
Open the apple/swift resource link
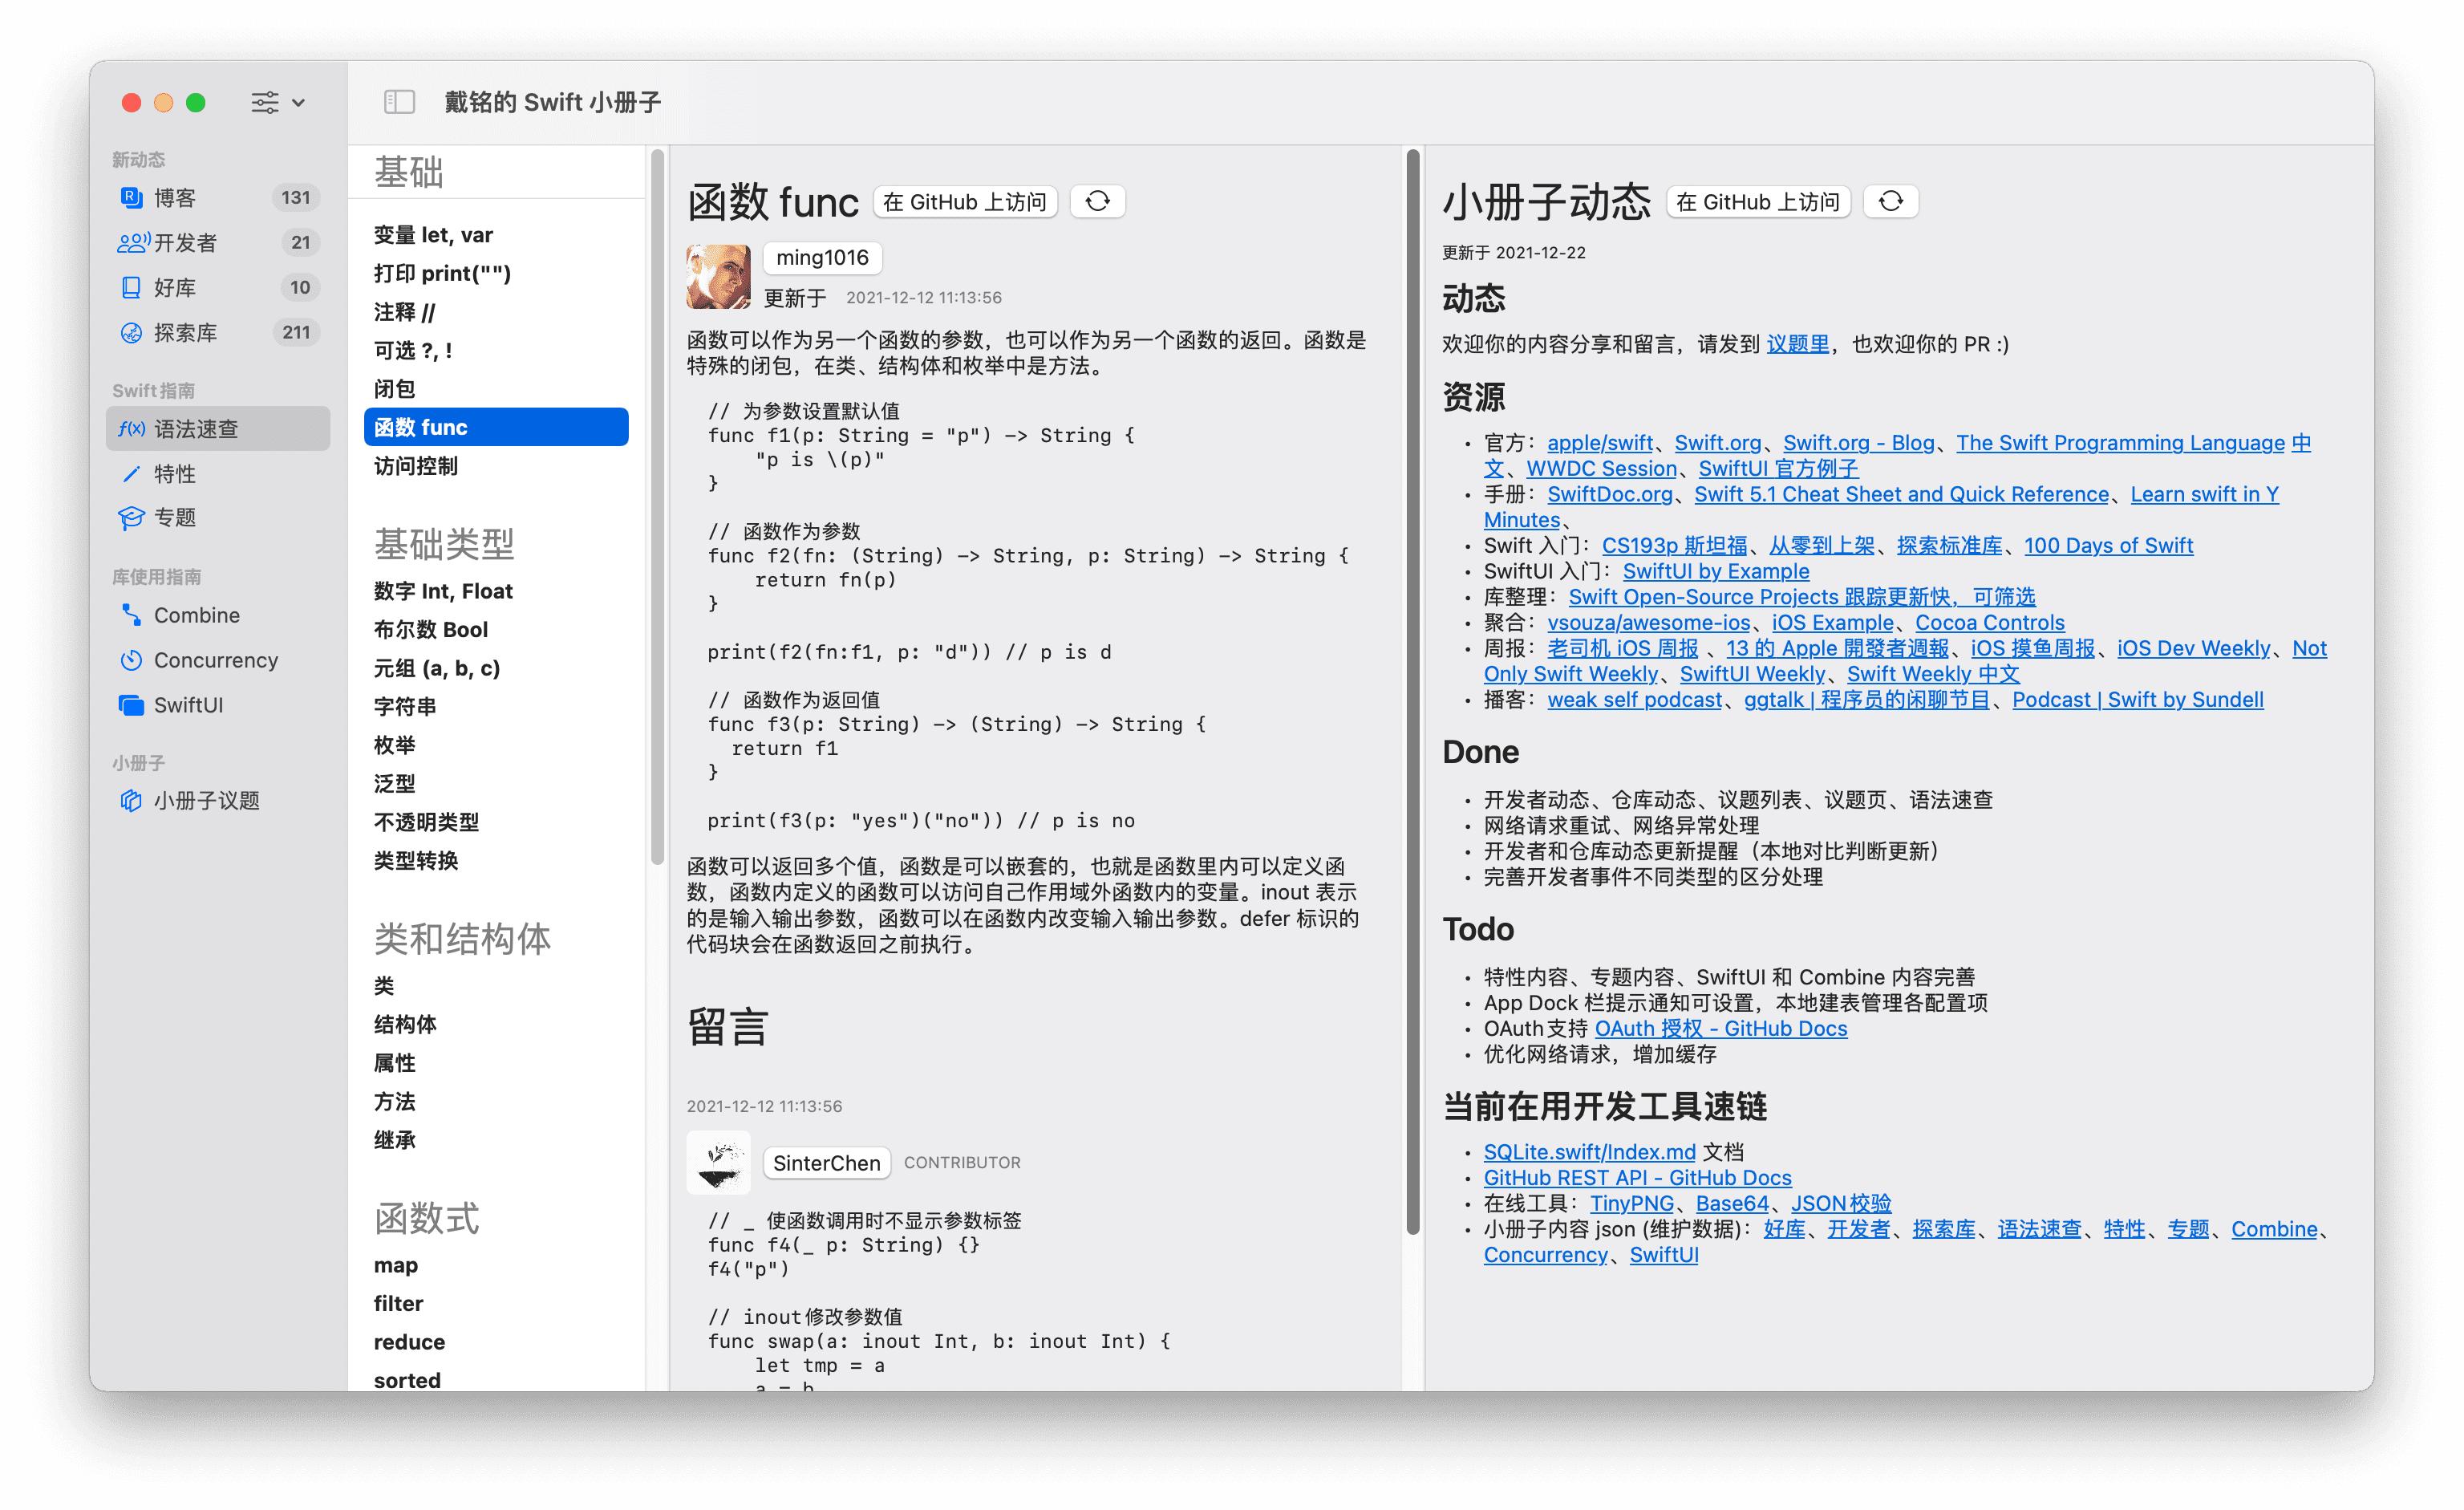click(x=1598, y=442)
